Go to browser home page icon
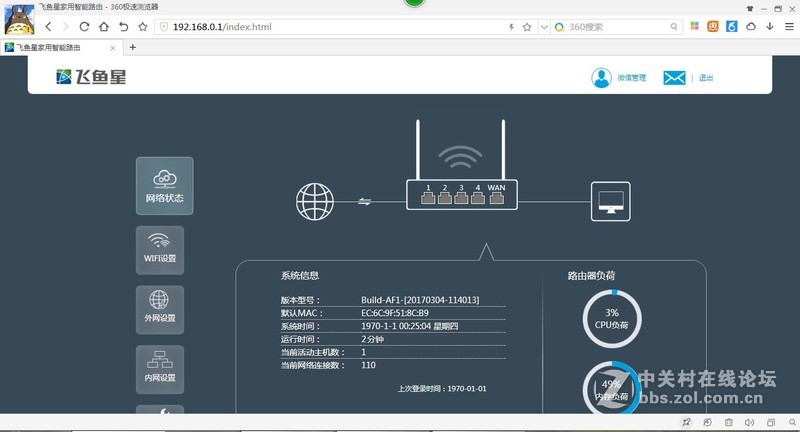 (104, 27)
